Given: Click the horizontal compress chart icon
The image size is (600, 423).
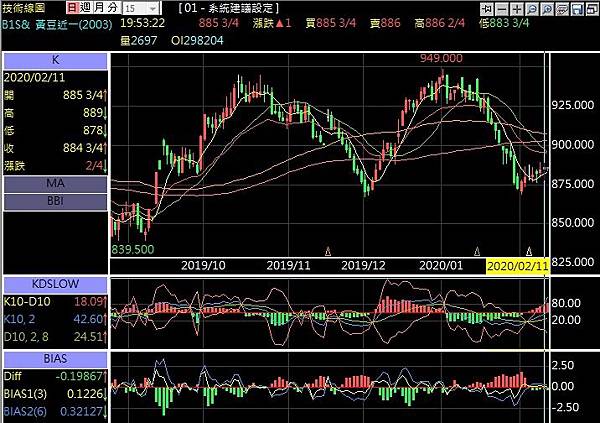Looking at the screenshot, I should point(487,9).
